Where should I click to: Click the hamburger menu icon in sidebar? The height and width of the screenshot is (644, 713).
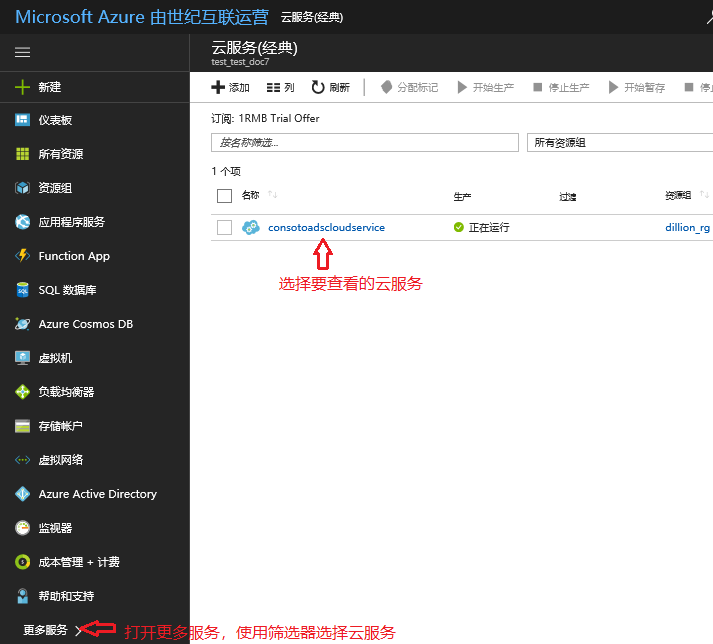(x=22, y=52)
